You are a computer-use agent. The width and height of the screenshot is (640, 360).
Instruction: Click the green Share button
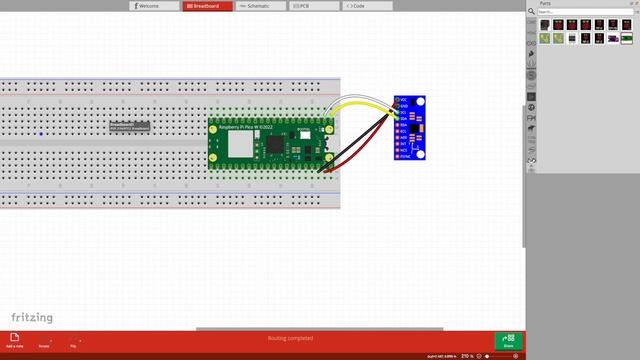(508, 341)
